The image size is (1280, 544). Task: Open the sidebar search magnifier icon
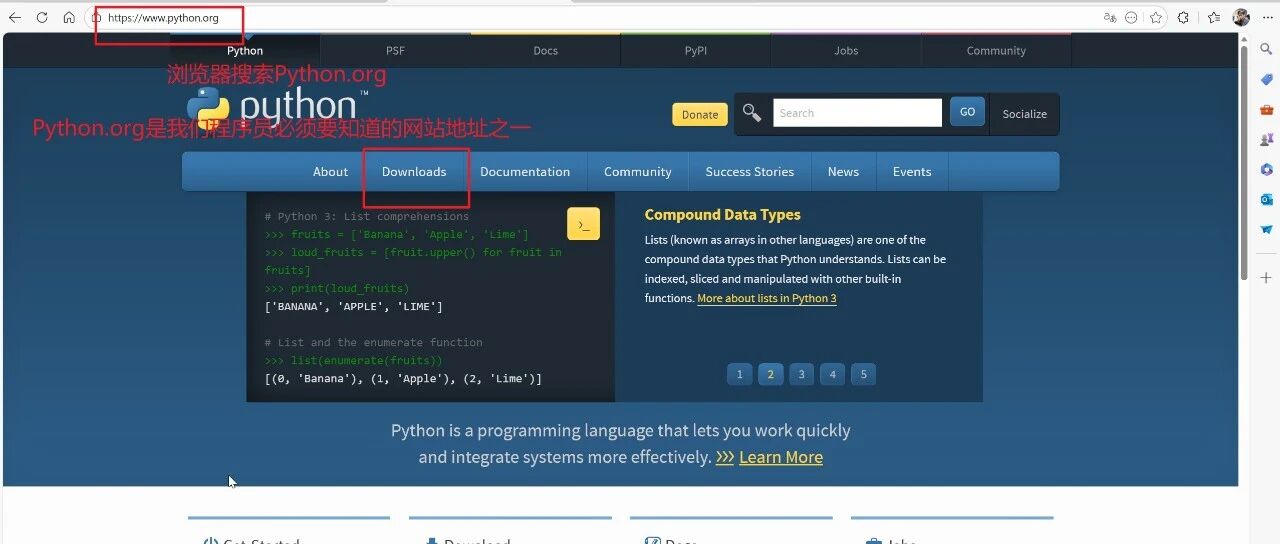[x=1266, y=49]
